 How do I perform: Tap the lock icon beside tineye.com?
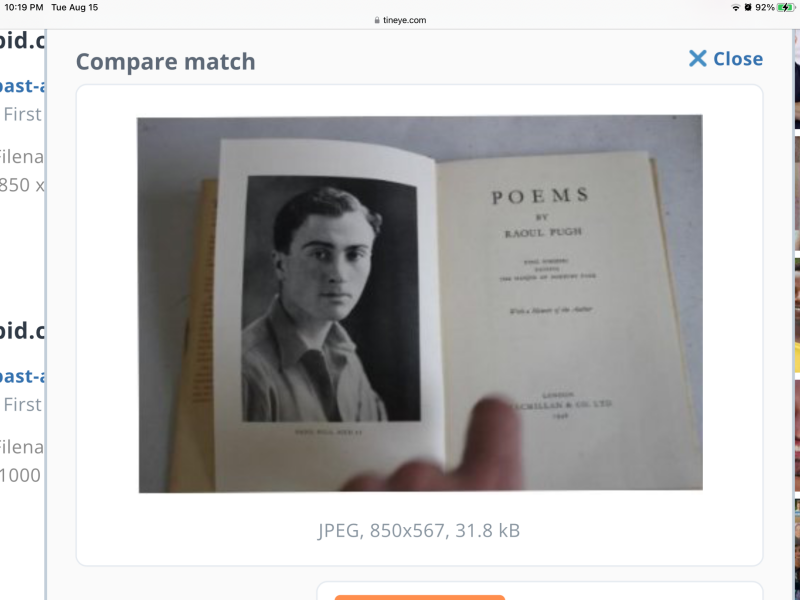[377, 20]
